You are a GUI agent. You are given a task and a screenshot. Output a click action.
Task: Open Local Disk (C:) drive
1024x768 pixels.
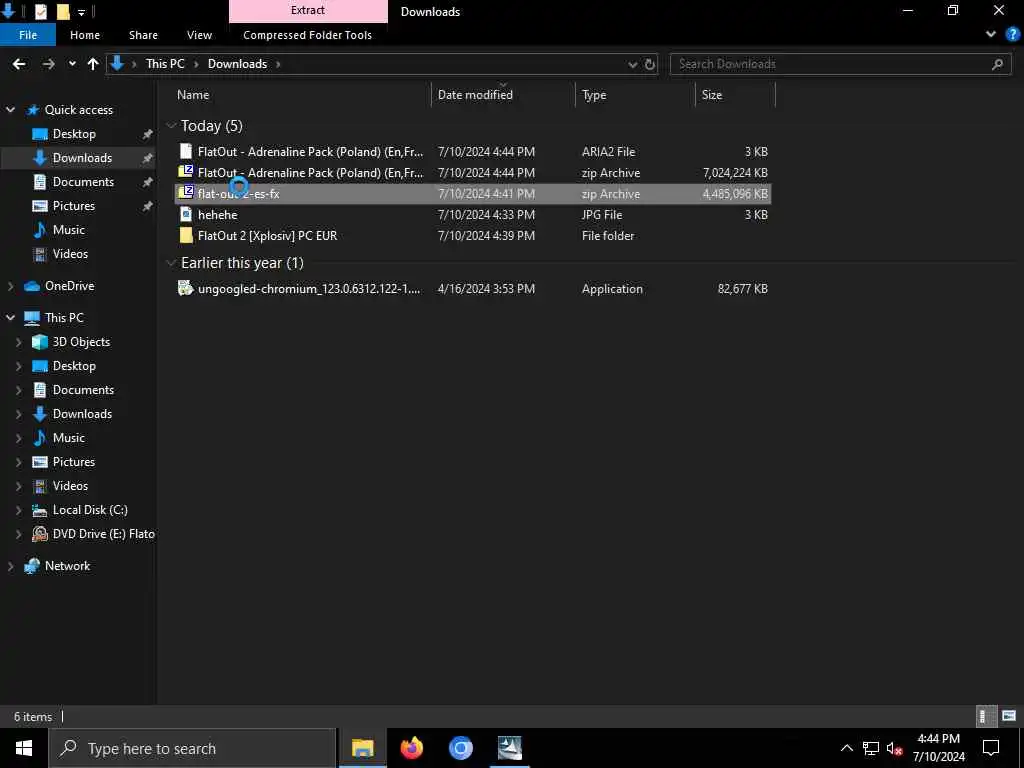pos(90,510)
